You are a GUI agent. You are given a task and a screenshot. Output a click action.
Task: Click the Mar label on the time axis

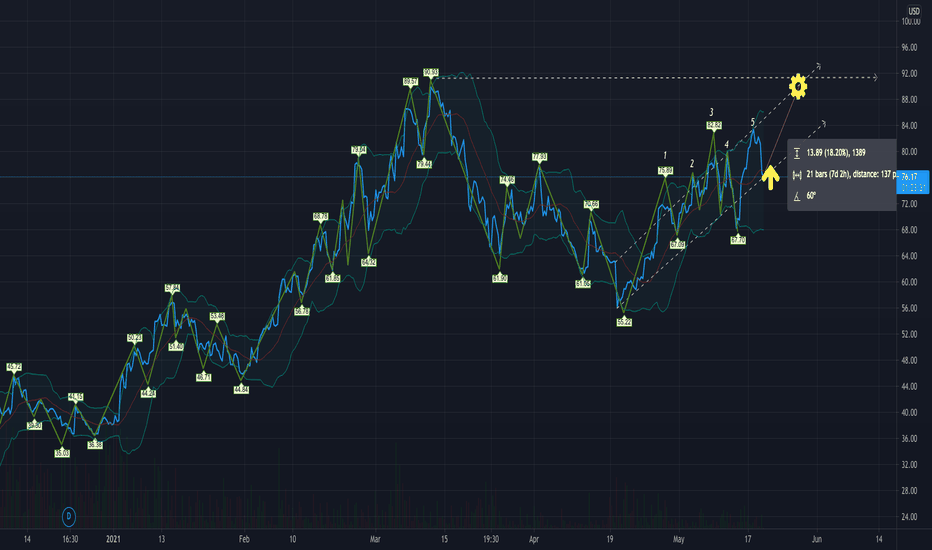click(x=375, y=539)
